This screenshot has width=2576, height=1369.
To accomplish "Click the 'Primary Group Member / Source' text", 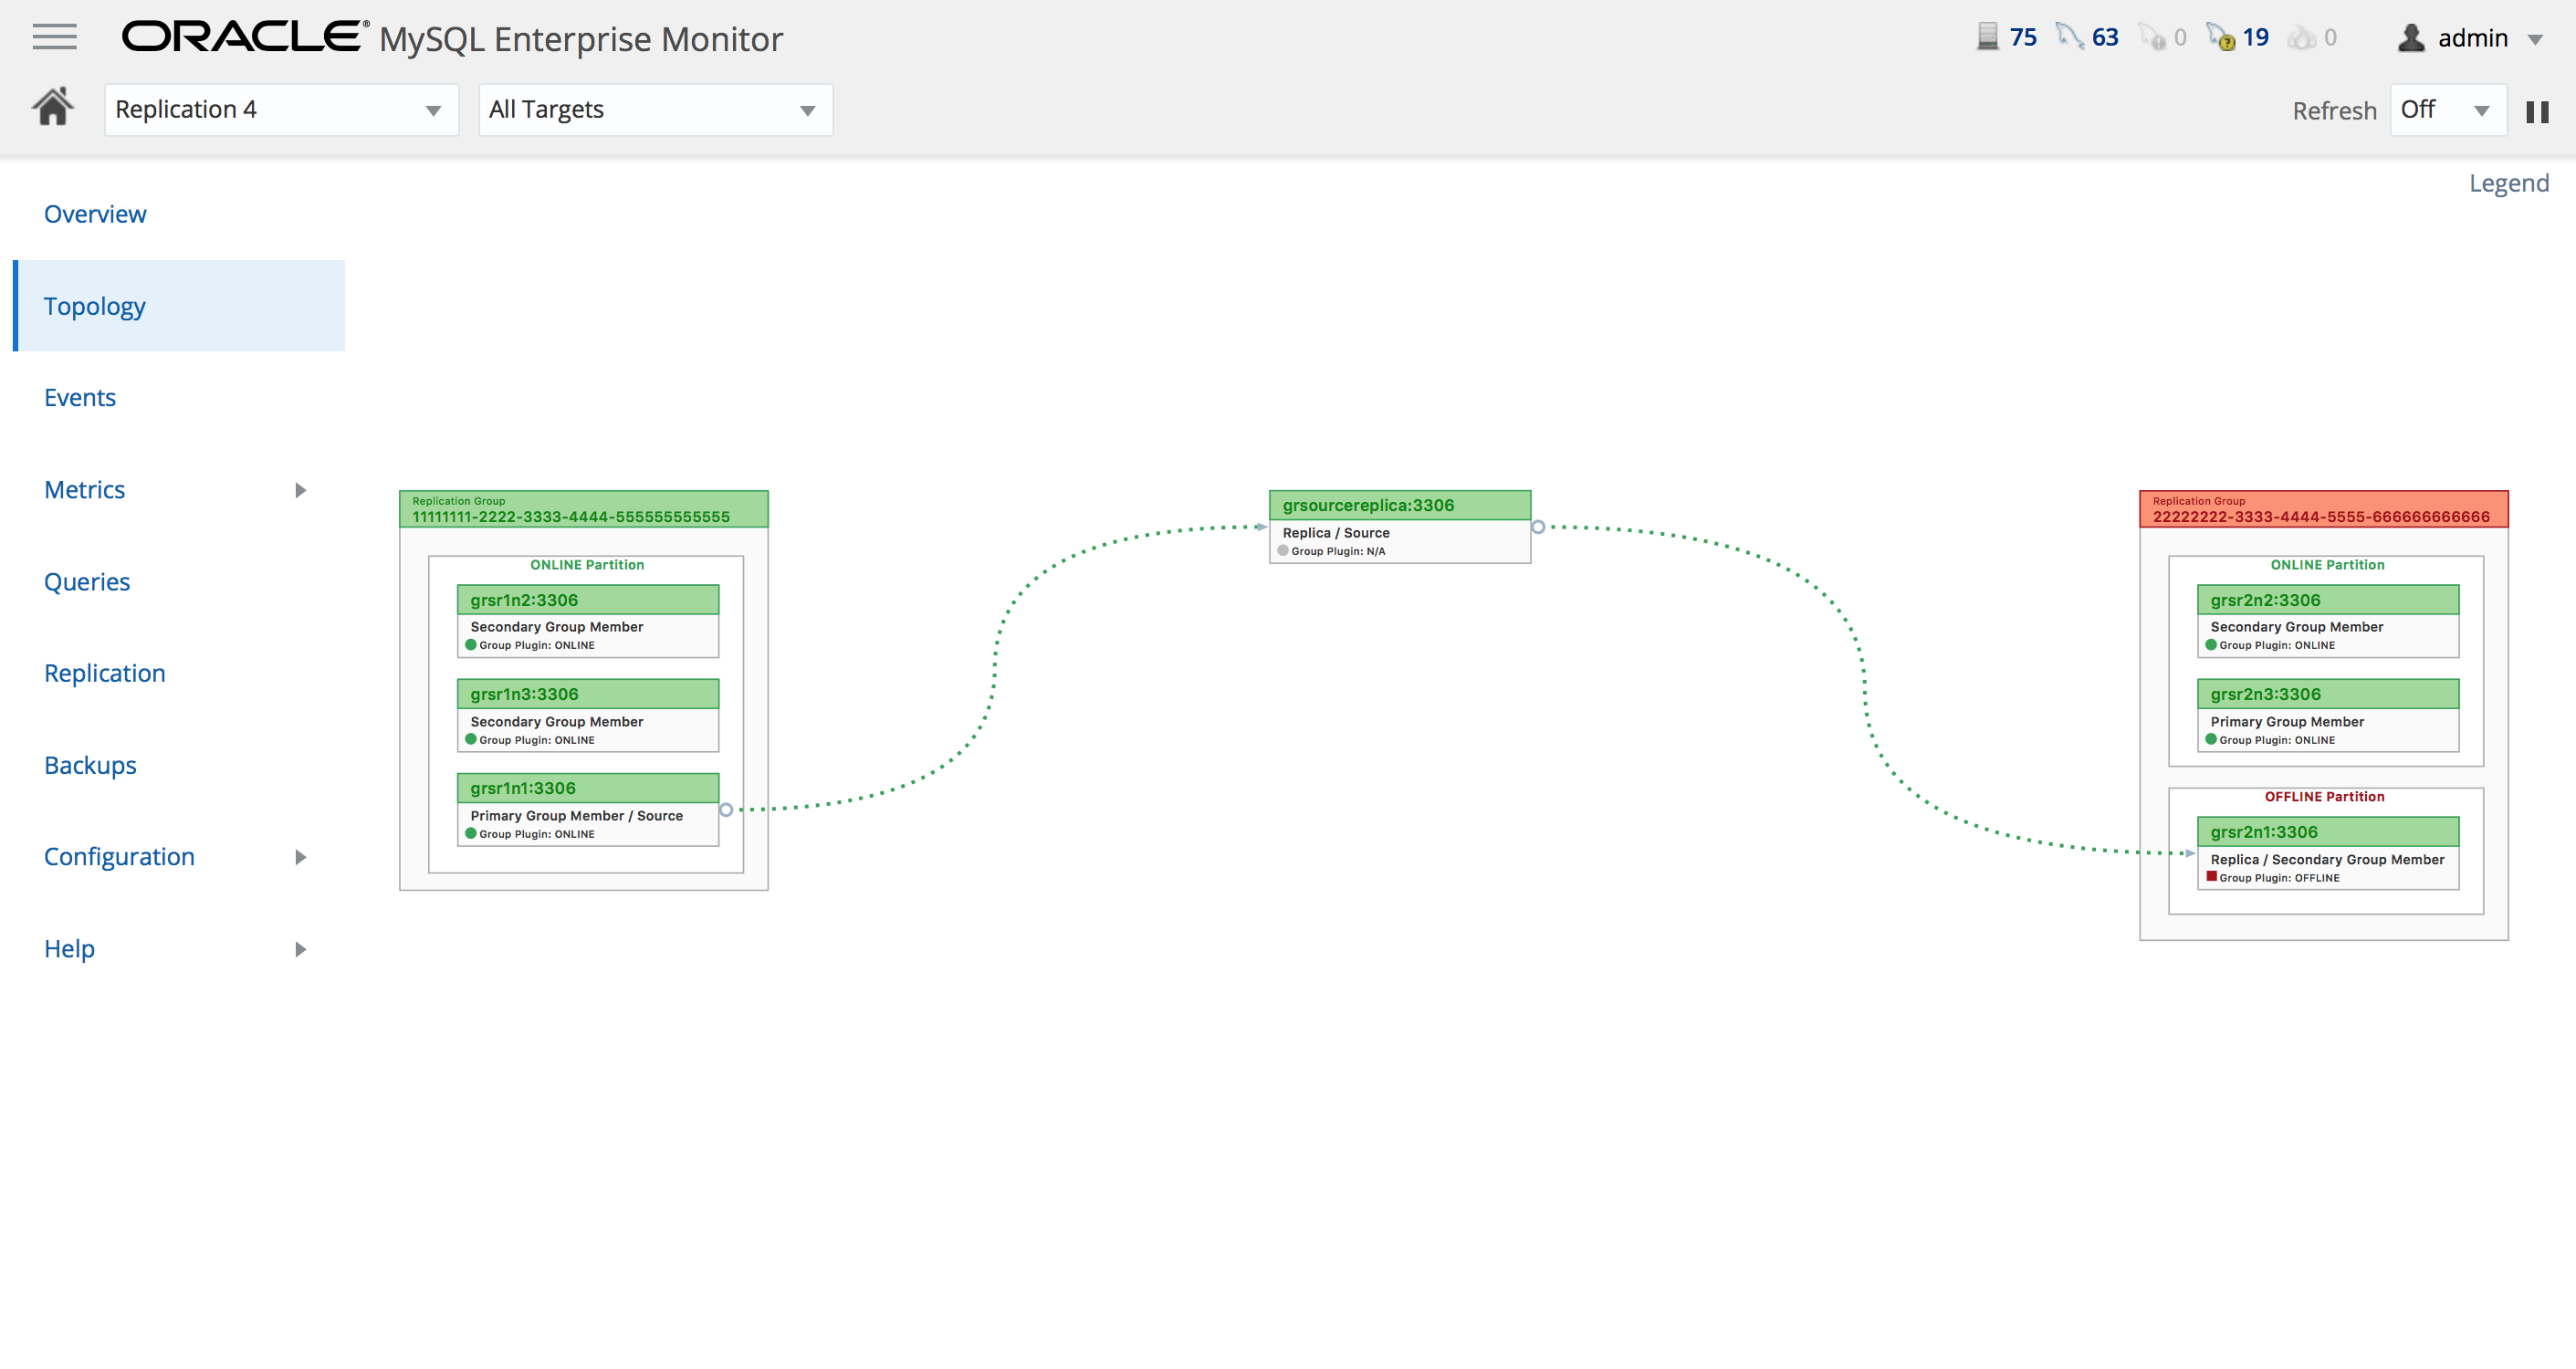I will (577, 816).
